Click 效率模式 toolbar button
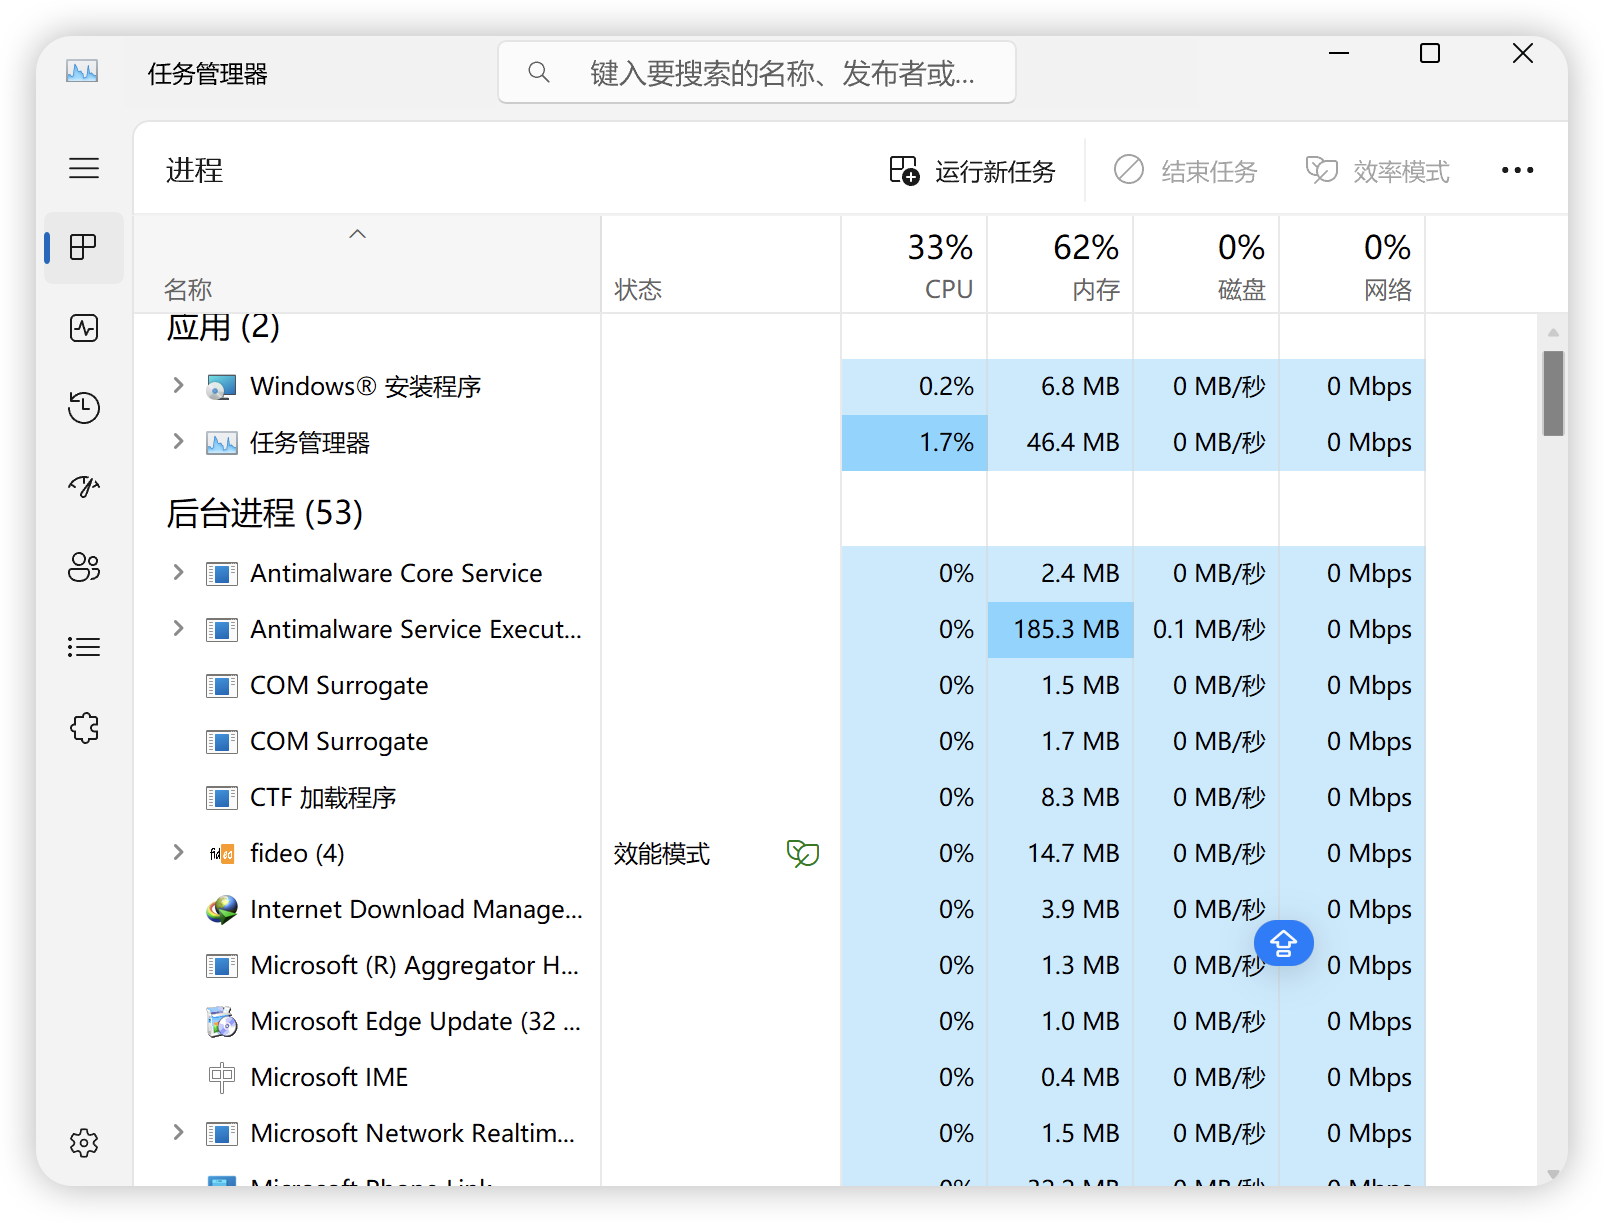 (x=1377, y=171)
